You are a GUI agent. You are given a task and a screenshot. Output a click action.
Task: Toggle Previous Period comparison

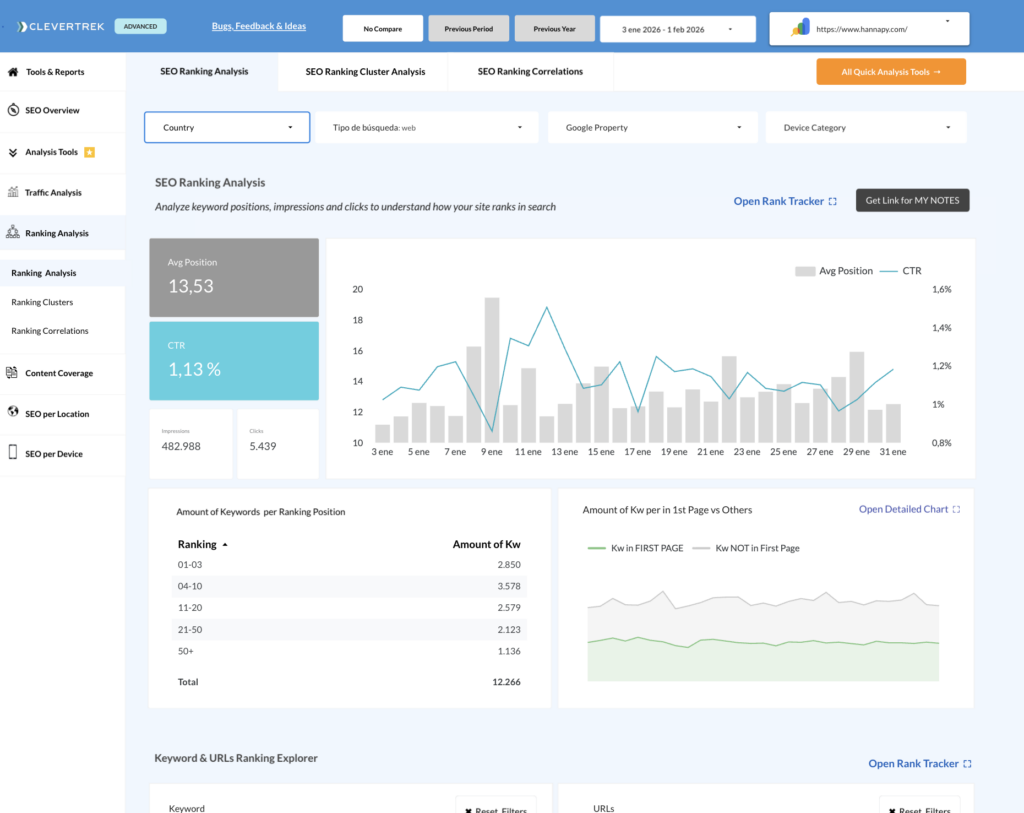(x=468, y=29)
